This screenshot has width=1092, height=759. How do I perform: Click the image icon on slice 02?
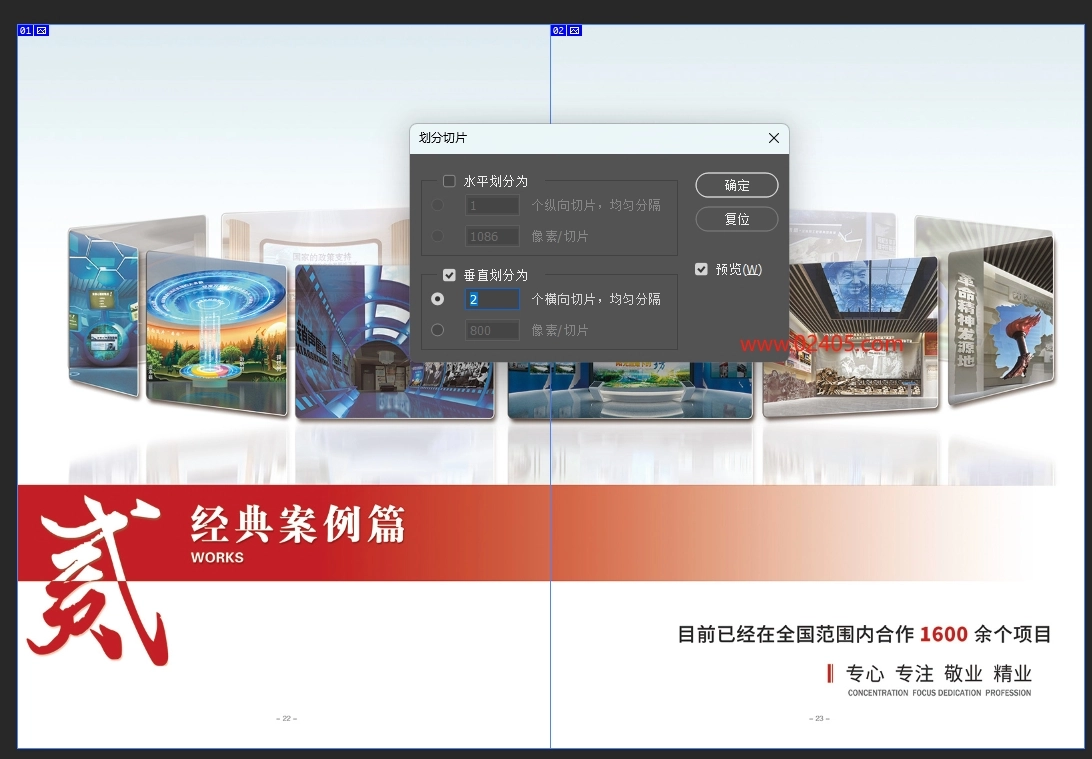(575, 31)
